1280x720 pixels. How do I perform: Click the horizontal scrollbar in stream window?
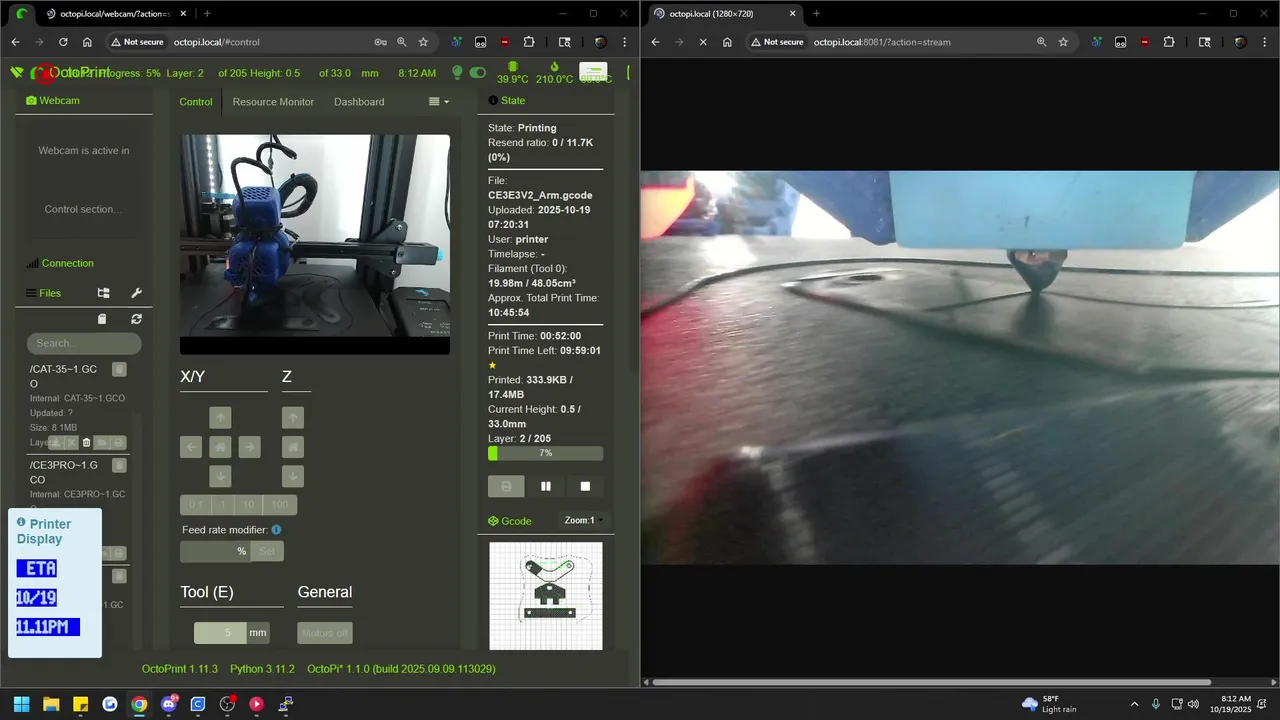click(x=931, y=682)
